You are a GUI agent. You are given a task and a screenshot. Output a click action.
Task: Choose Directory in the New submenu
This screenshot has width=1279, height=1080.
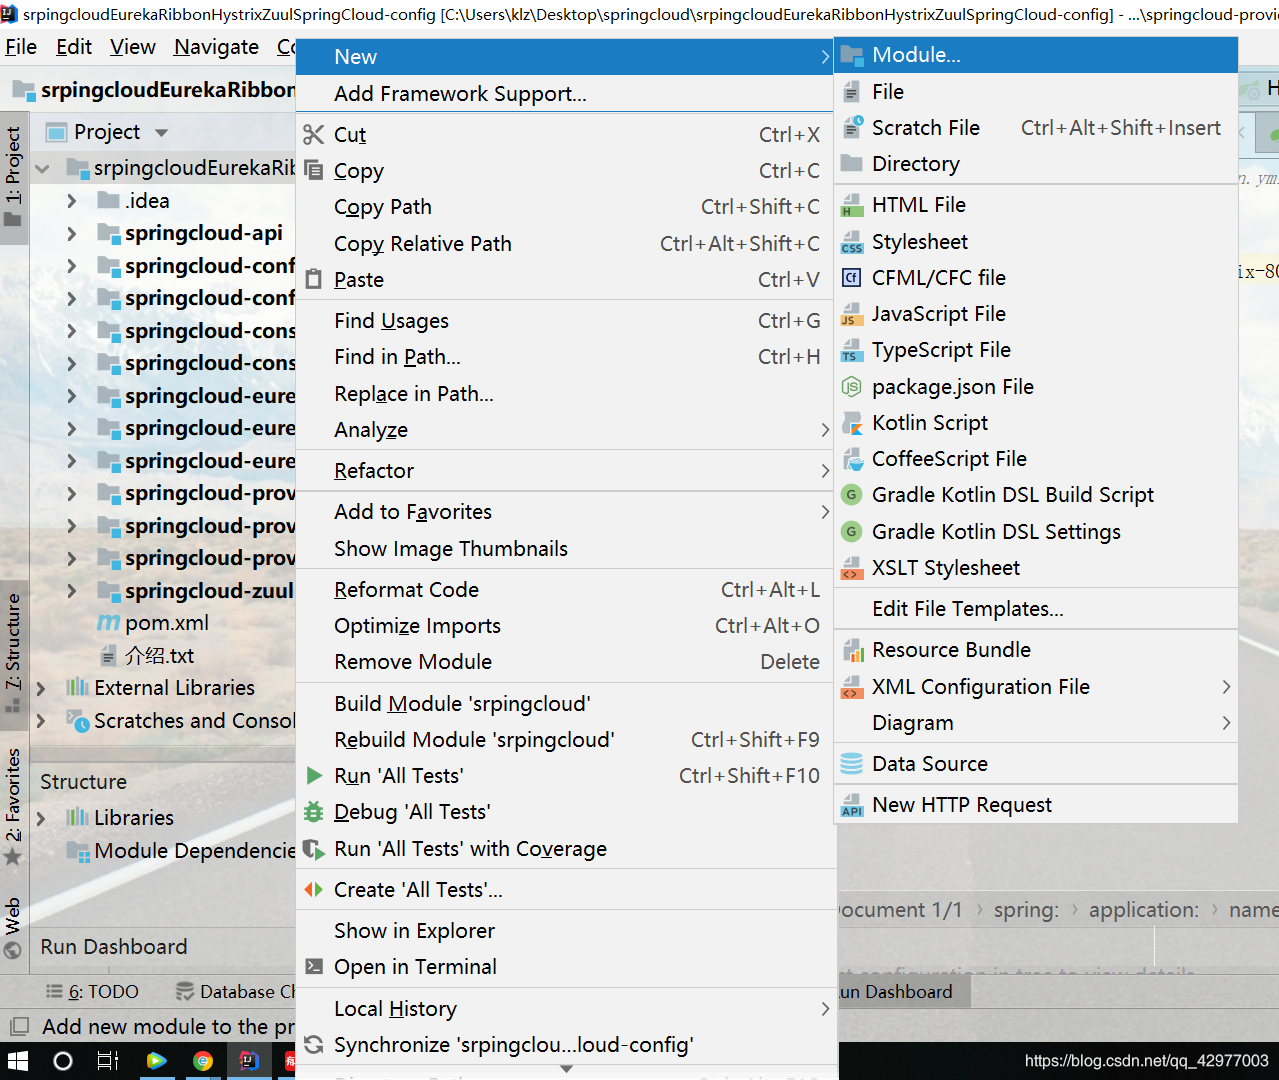pyautogui.click(x=1036, y=164)
